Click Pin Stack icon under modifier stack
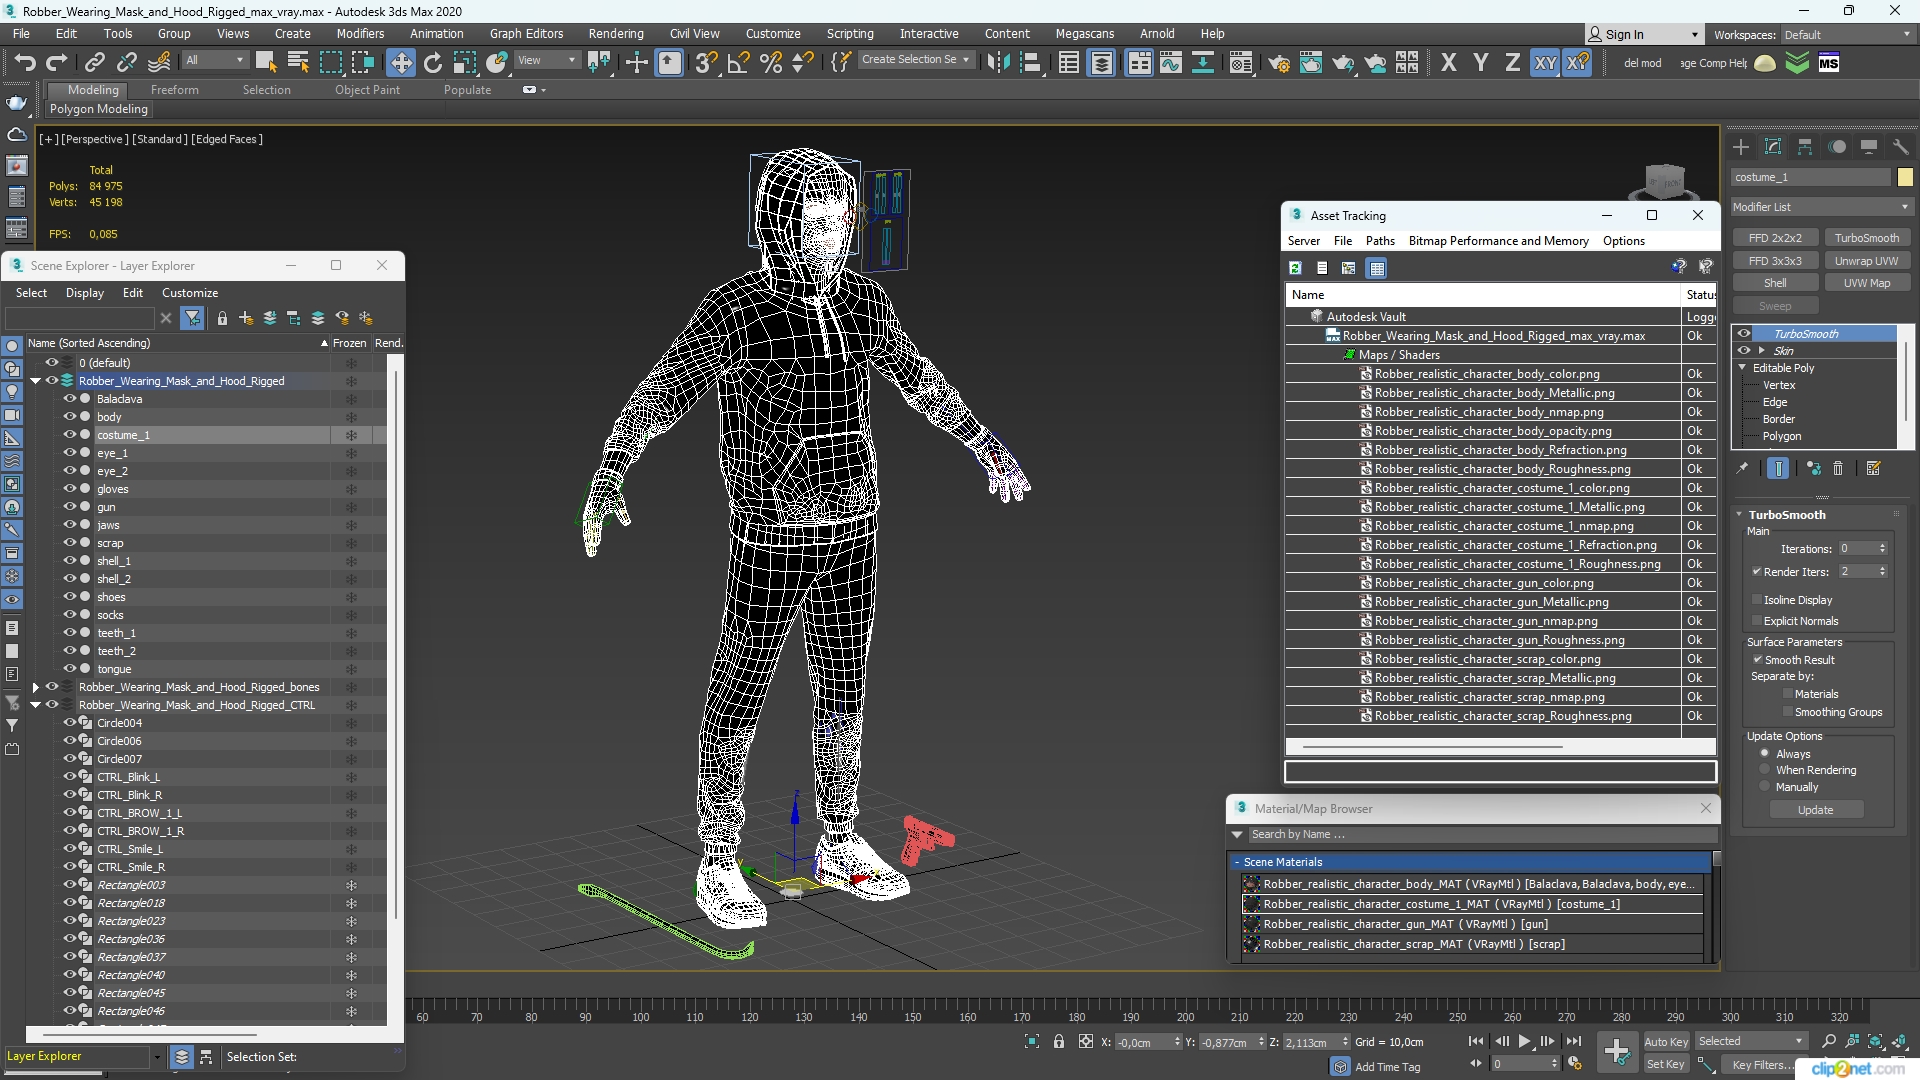This screenshot has width=1920, height=1080. pos(1742,468)
